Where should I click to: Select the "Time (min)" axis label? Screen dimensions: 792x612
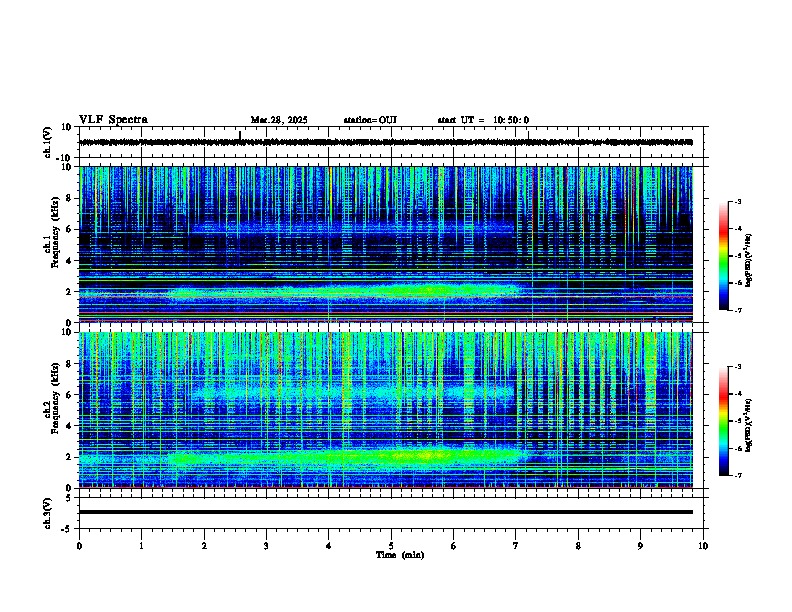pyautogui.click(x=400, y=555)
